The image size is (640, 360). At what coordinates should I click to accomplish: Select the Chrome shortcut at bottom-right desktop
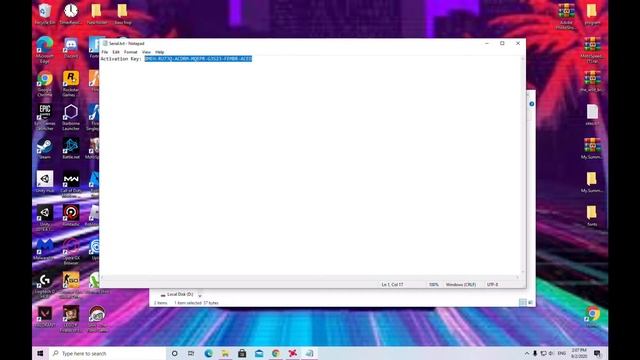click(x=592, y=317)
